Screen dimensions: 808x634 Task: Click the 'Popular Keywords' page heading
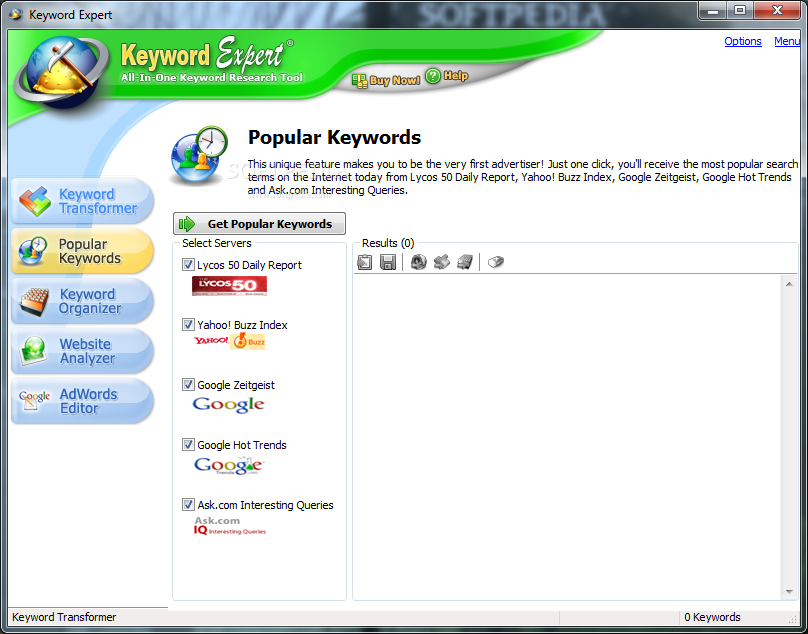[334, 138]
